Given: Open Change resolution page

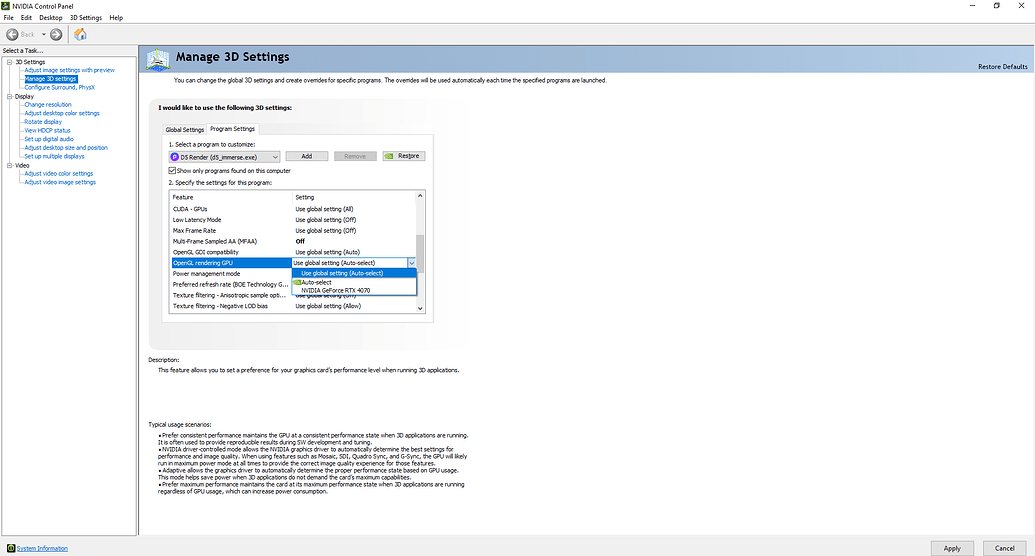Looking at the screenshot, I should (48, 104).
